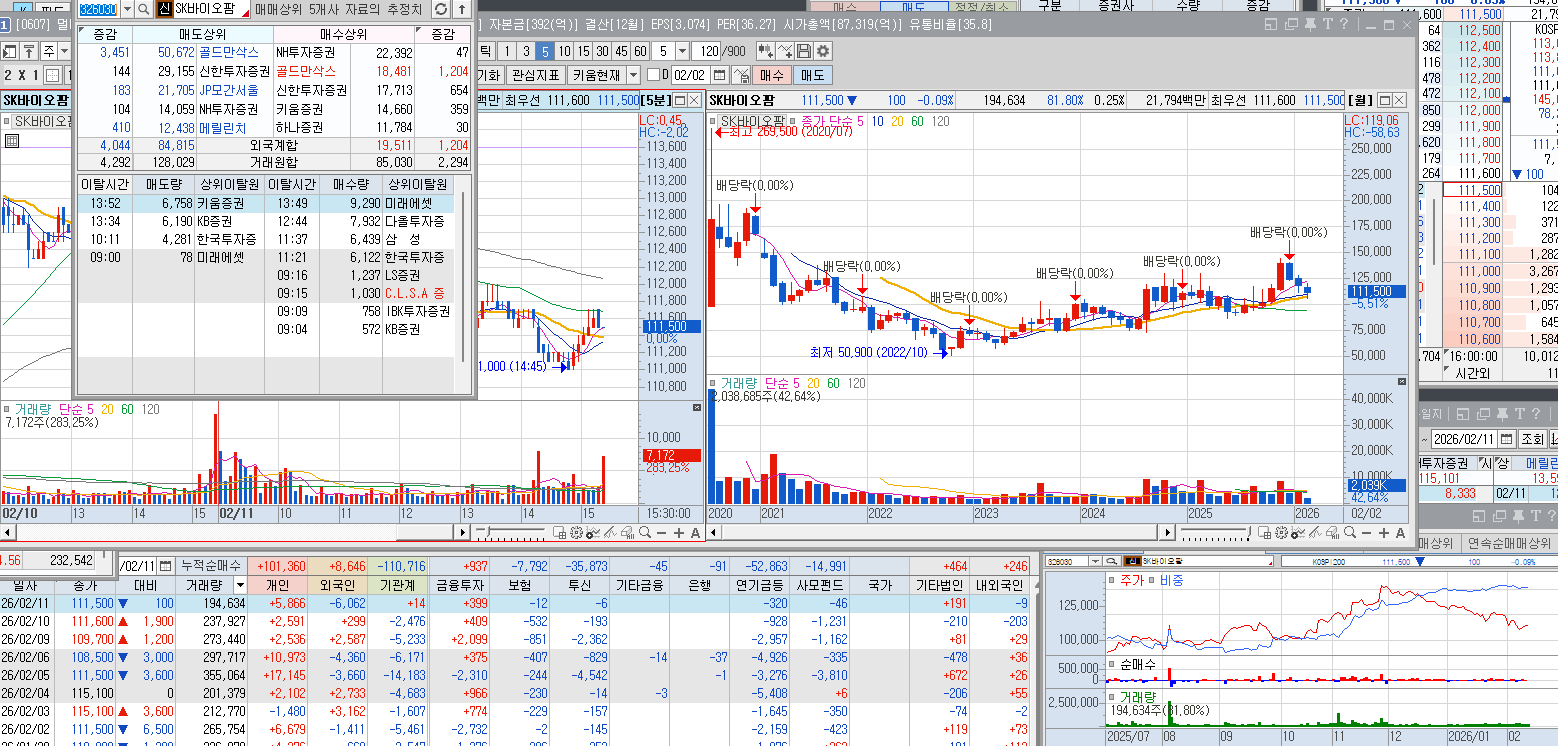Click the 120 candle count input field
The image size is (1558, 746).
pos(705,51)
